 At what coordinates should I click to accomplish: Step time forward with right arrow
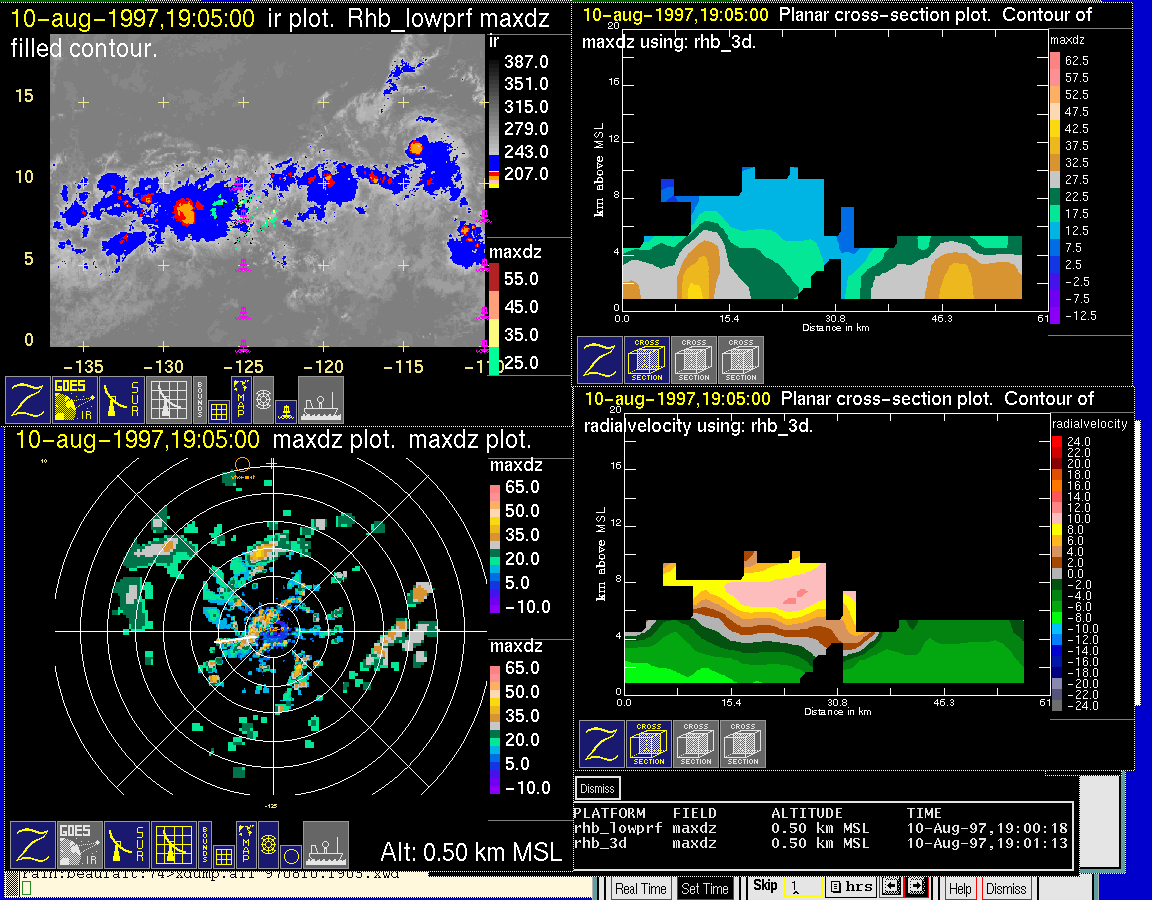coord(916,887)
